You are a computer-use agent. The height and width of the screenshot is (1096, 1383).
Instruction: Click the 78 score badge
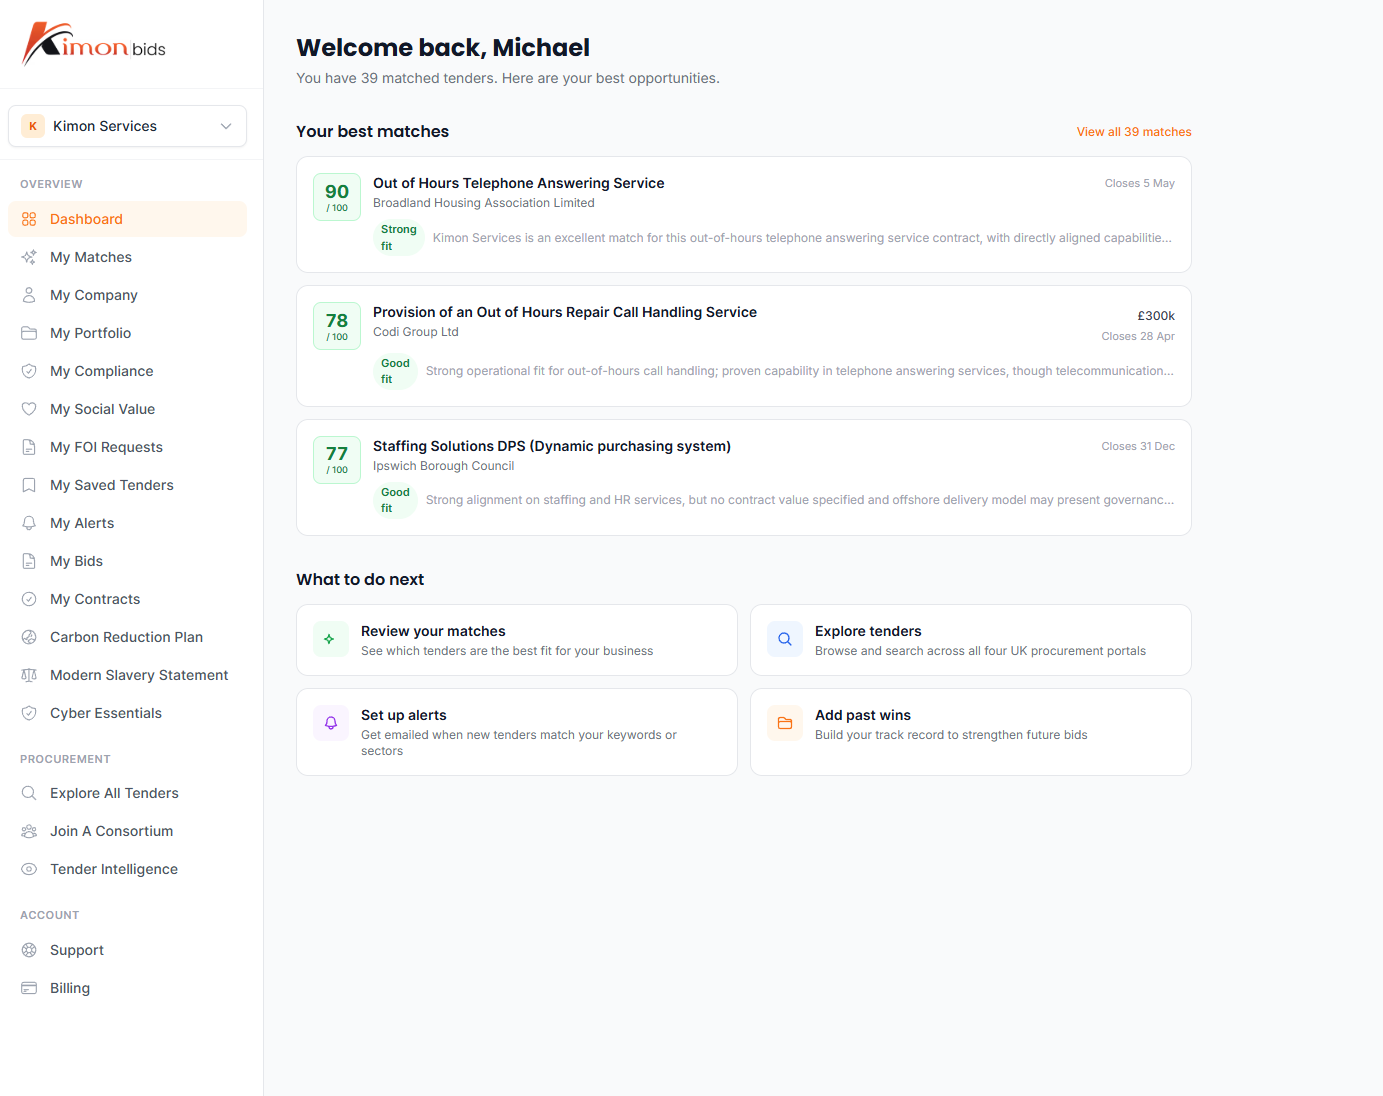(x=337, y=326)
